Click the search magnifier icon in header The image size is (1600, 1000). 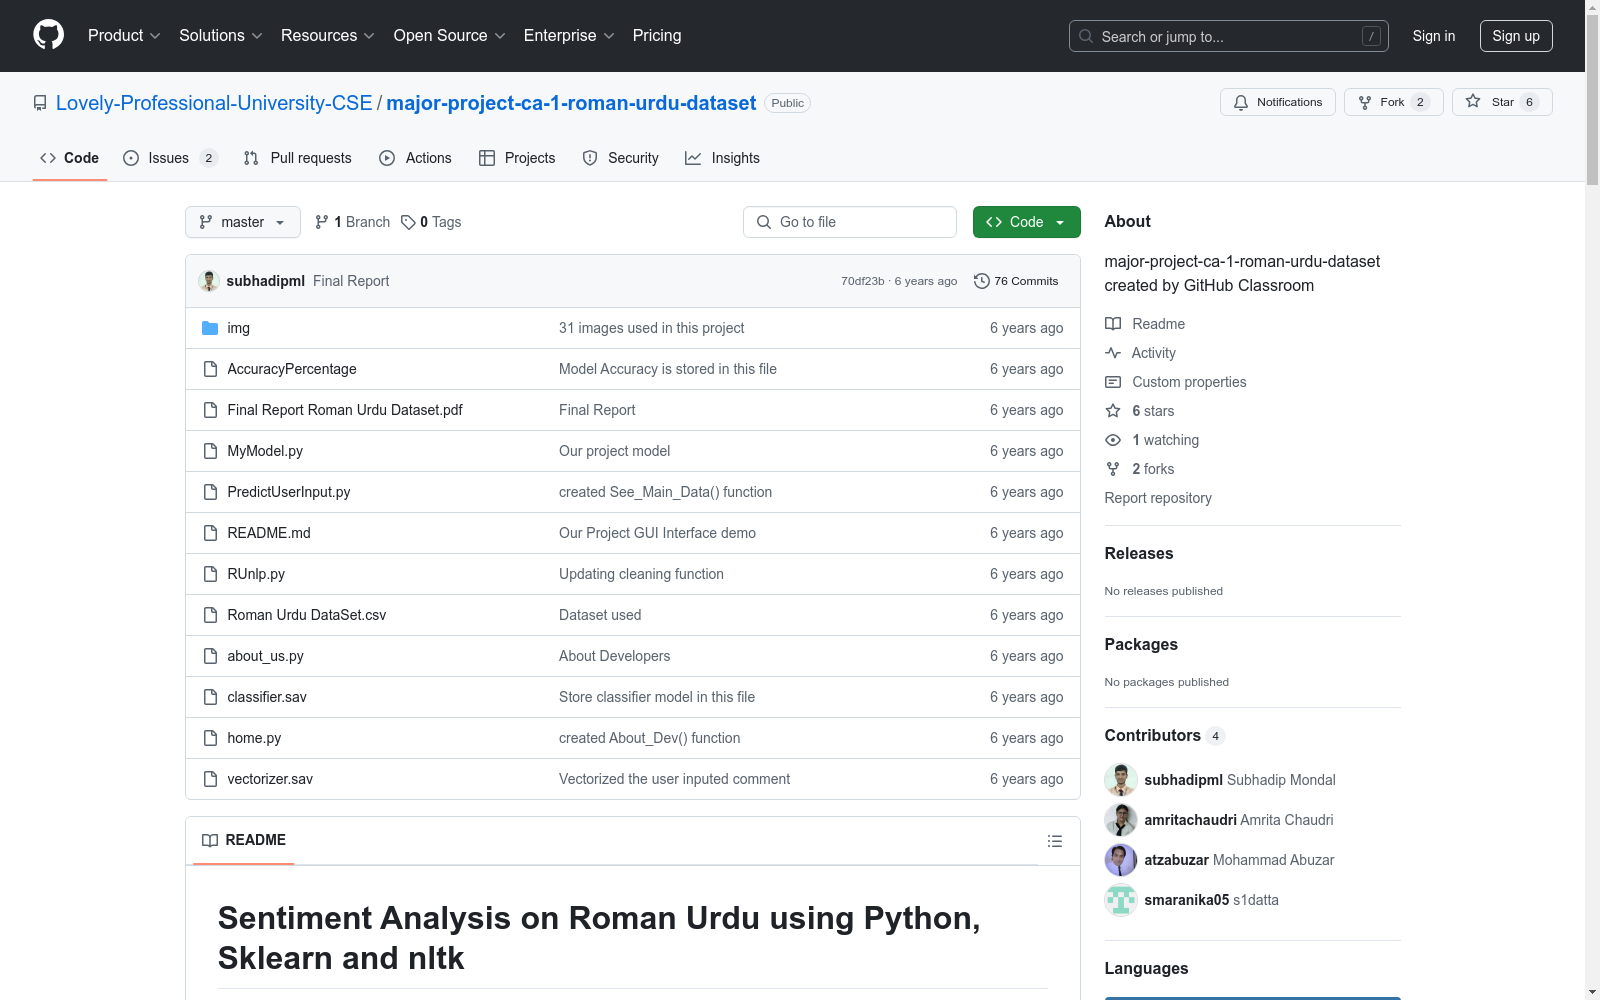(x=1086, y=36)
